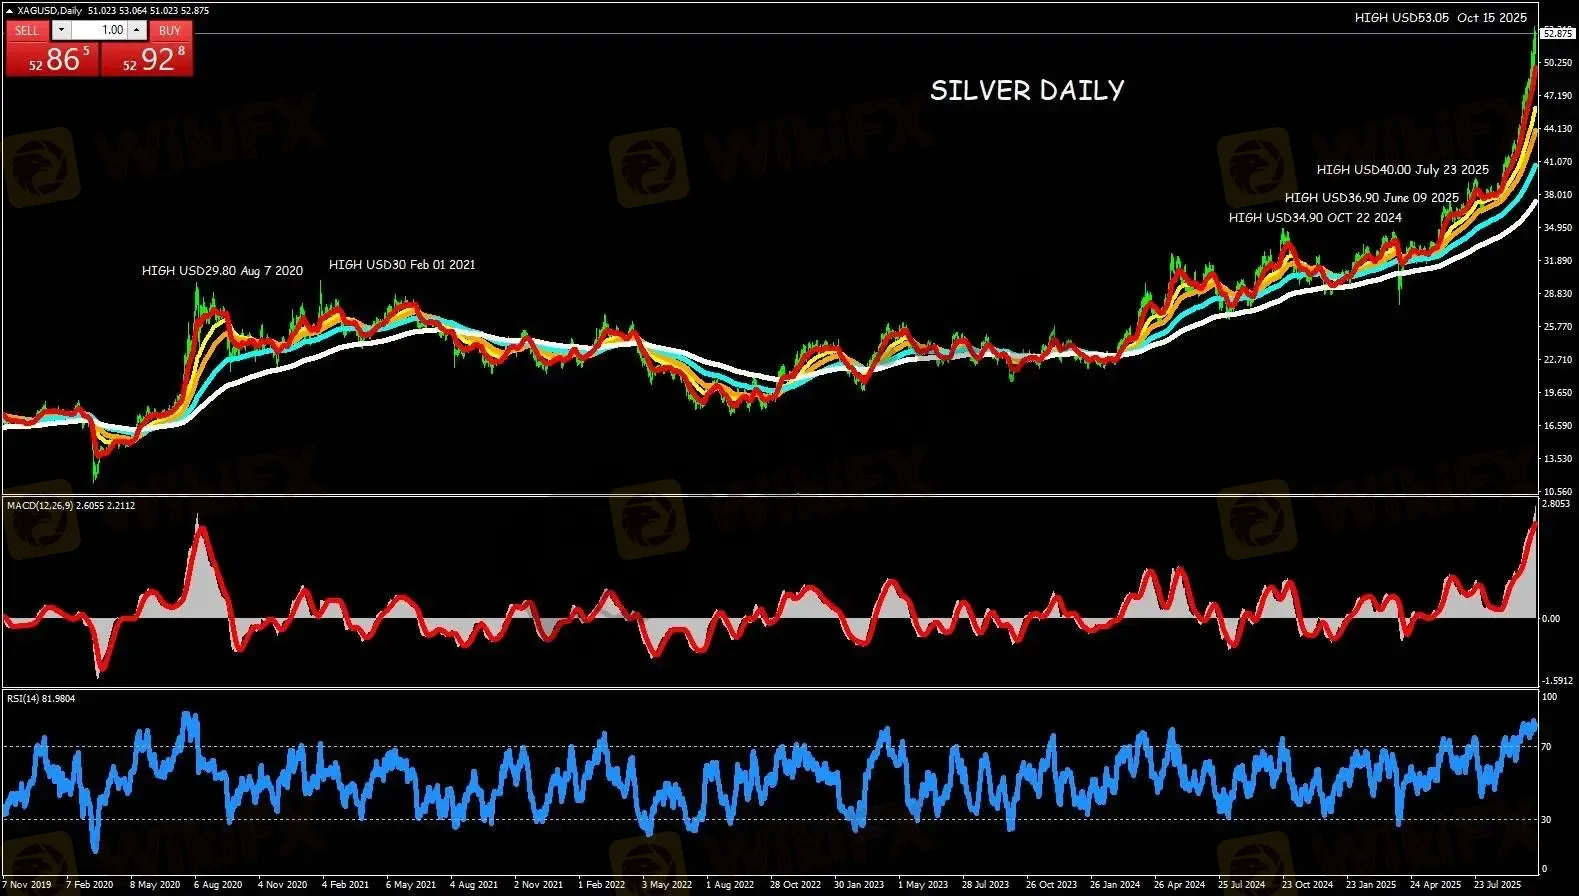Click the 28 Jul 2023 date label
Screen dimensions: 1579x896
(x=986, y=885)
